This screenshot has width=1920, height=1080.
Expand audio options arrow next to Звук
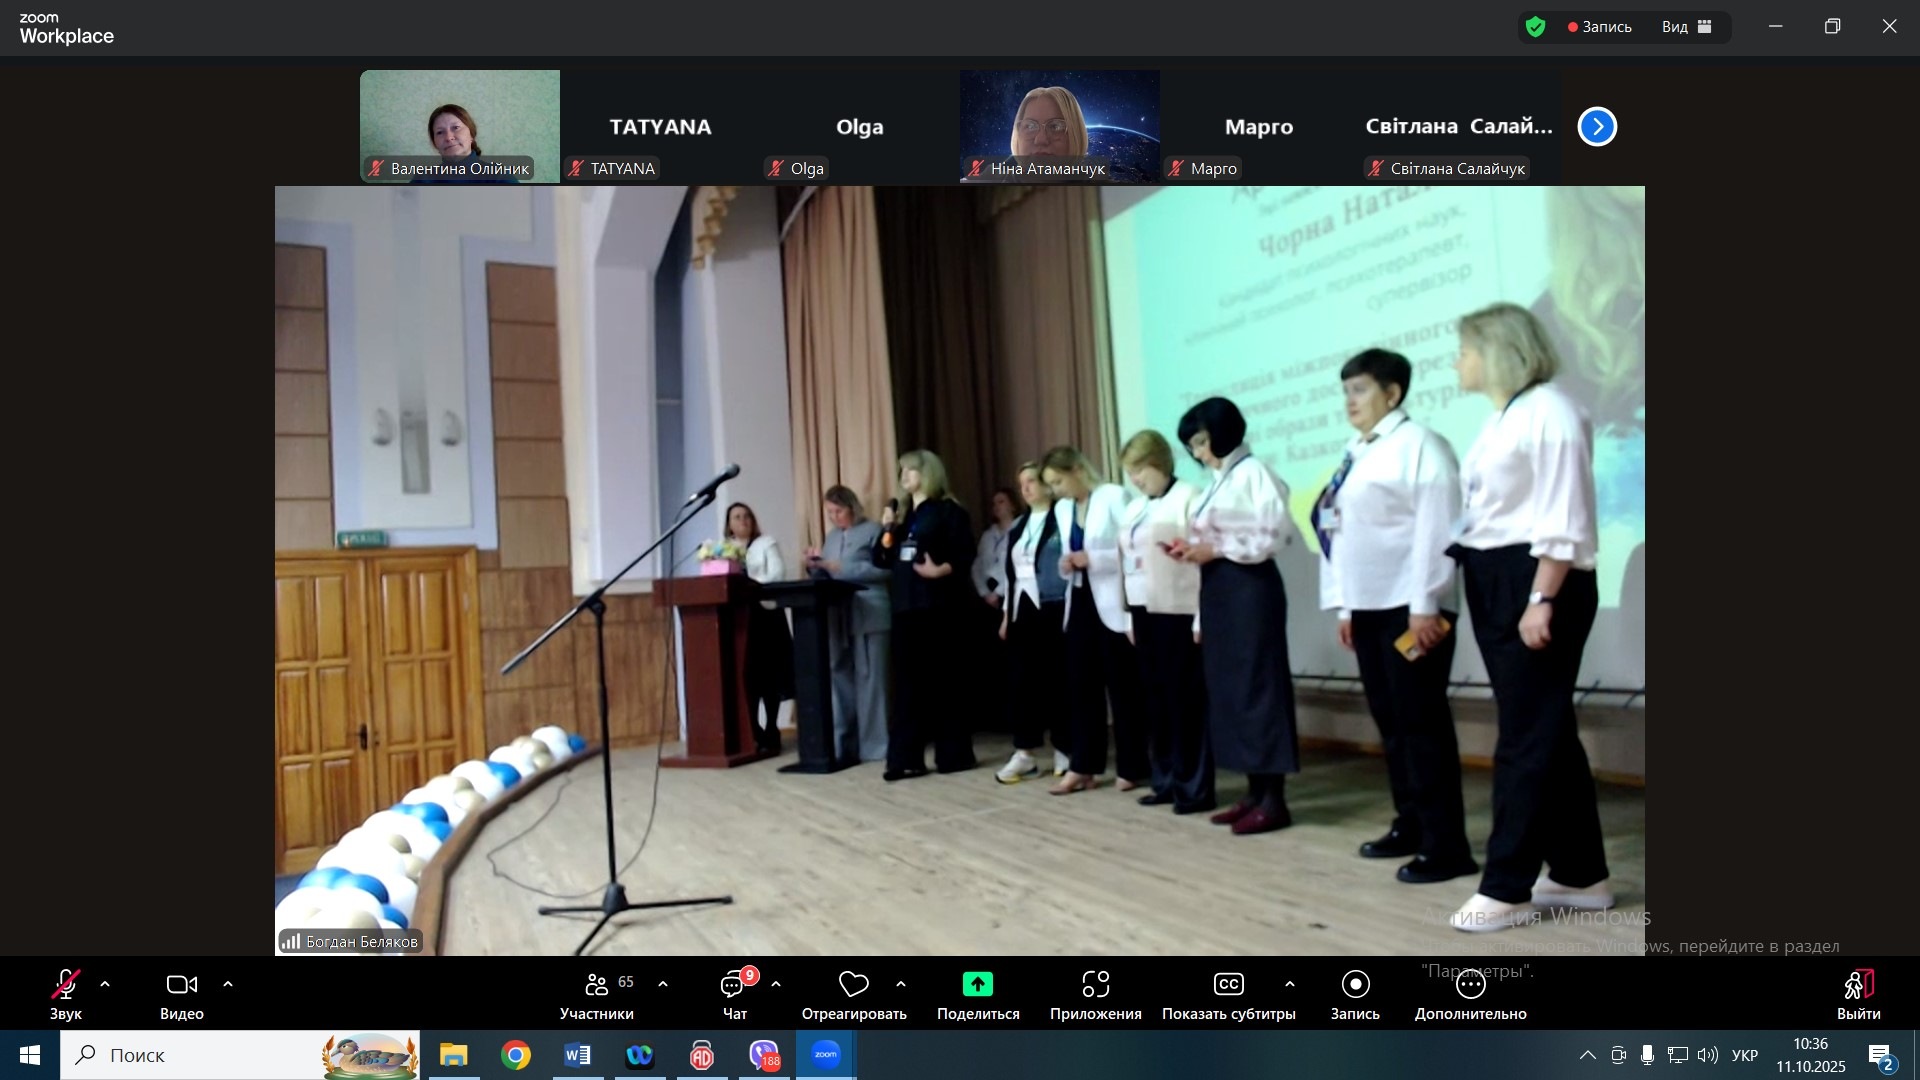pos(105,985)
